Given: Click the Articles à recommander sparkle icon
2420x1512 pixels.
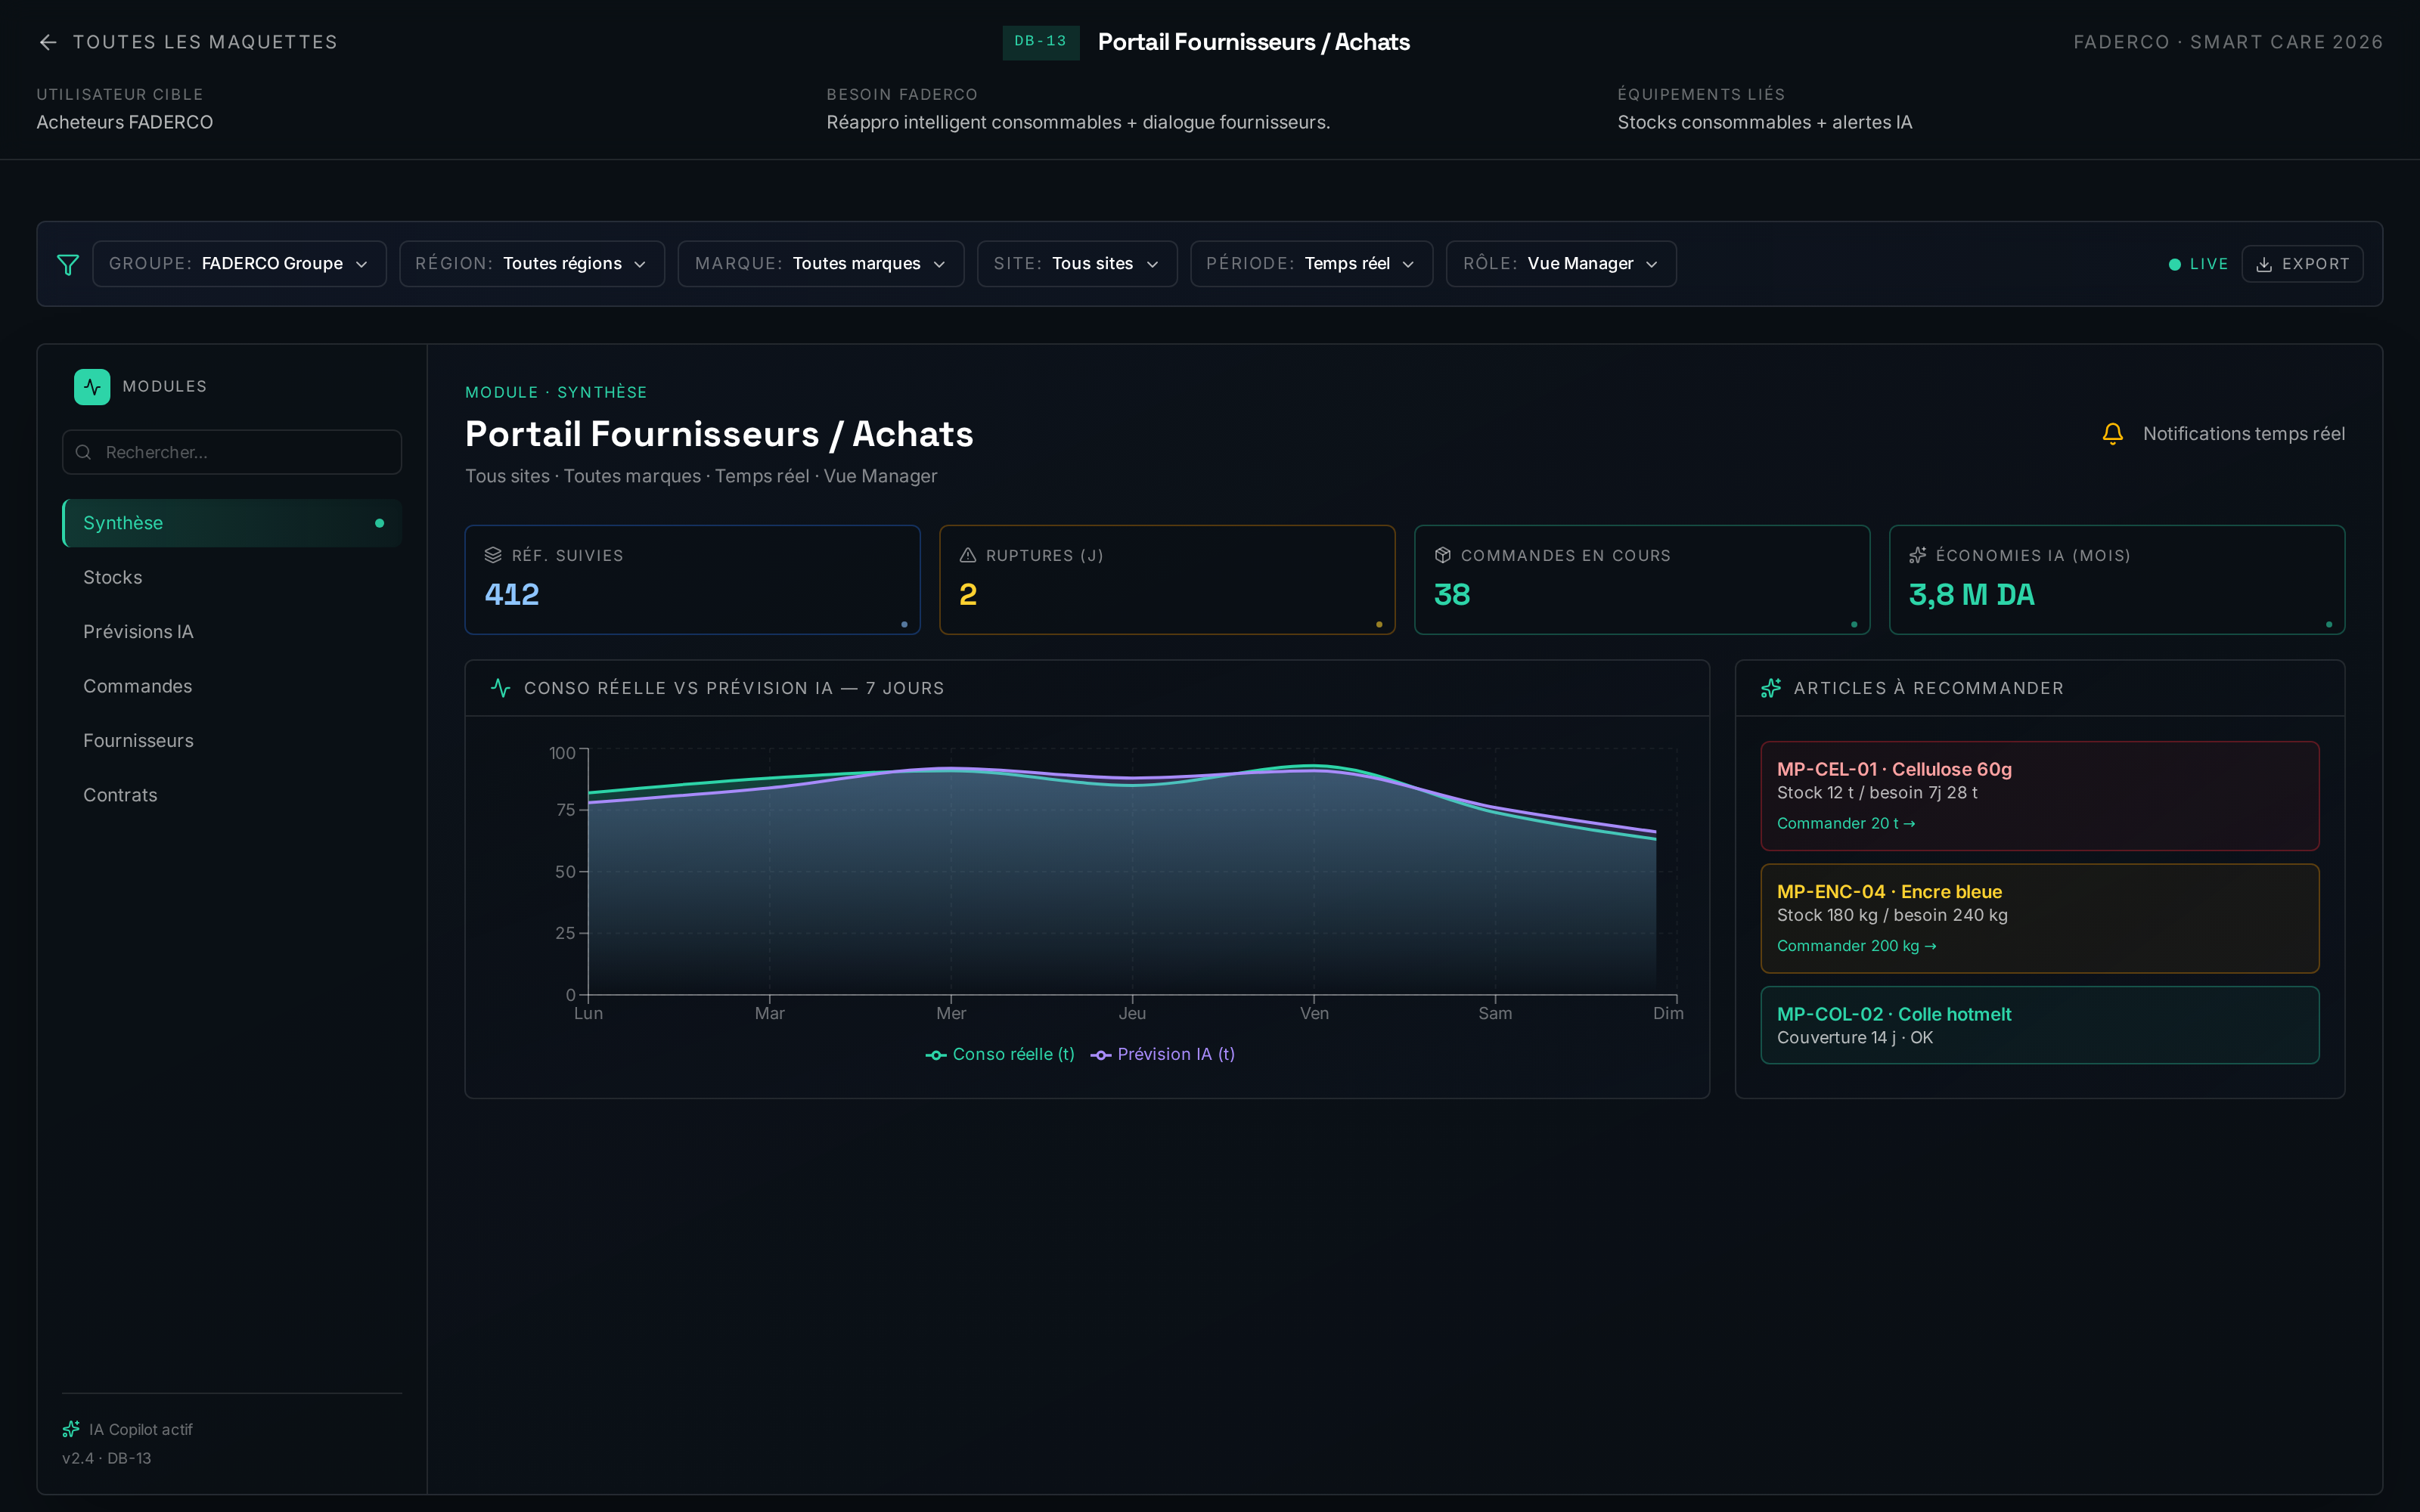Looking at the screenshot, I should pyautogui.click(x=1771, y=688).
